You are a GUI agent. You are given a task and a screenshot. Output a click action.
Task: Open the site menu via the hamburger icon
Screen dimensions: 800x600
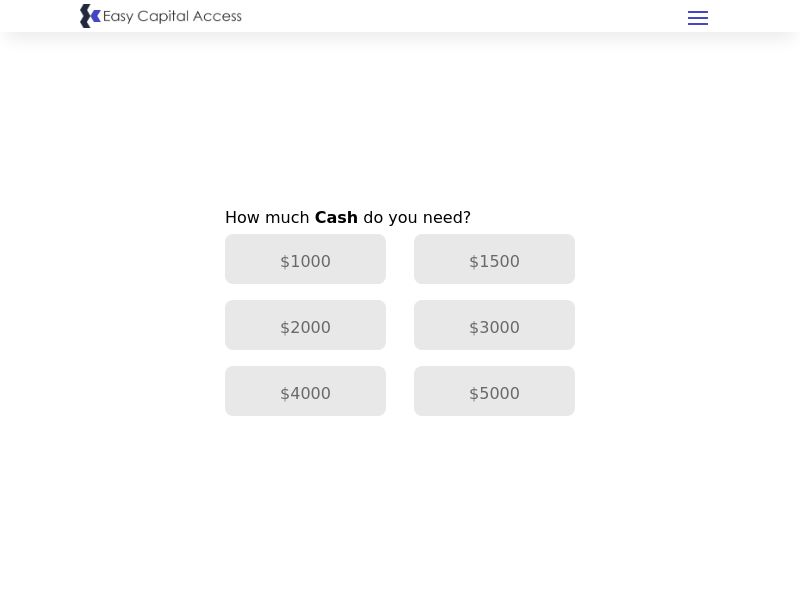point(698,18)
